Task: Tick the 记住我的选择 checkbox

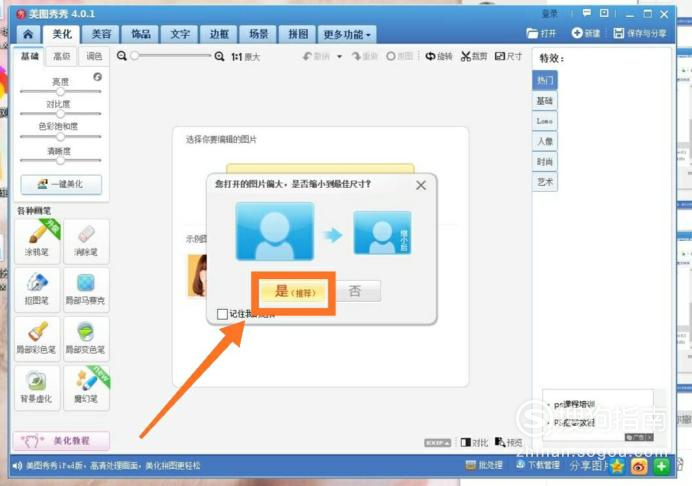Action: 222,314
